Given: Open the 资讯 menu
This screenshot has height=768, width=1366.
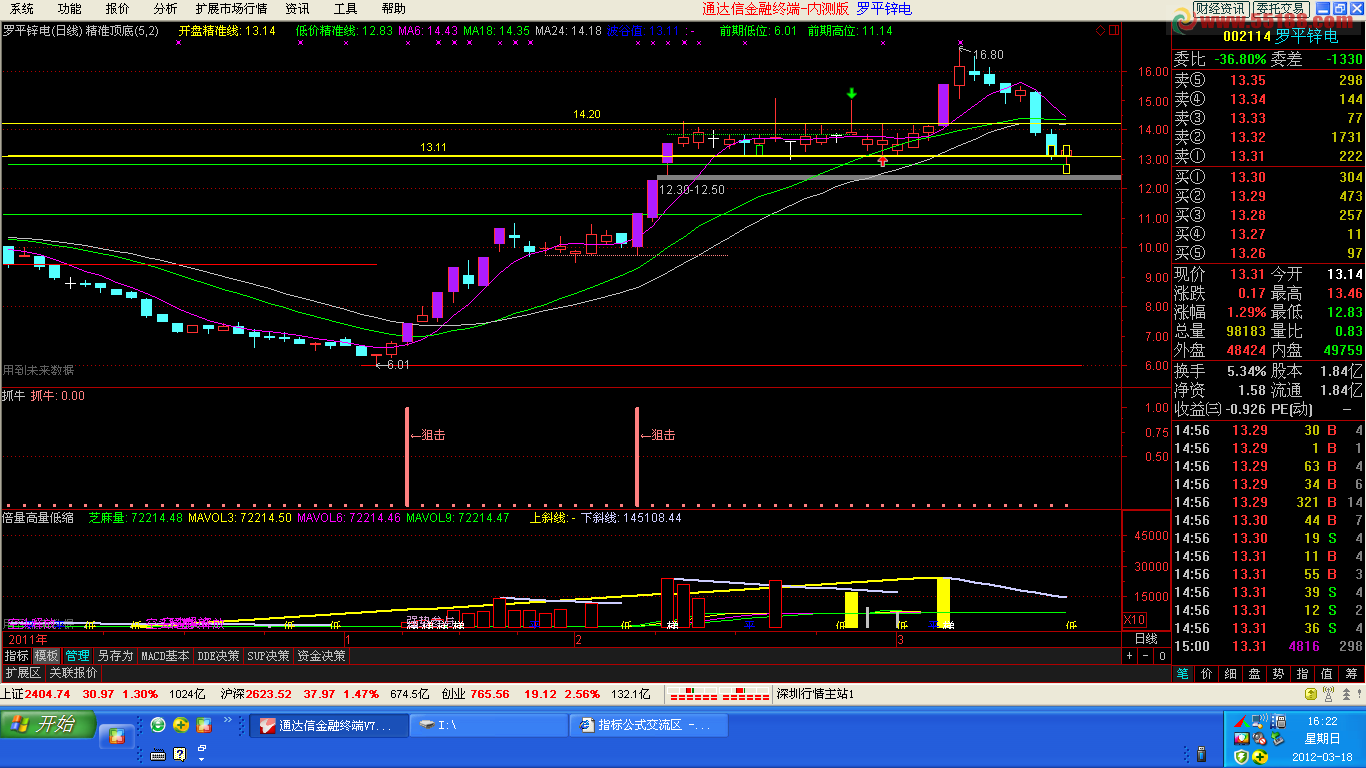Looking at the screenshot, I should pyautogui.click(x=297, y=8).
